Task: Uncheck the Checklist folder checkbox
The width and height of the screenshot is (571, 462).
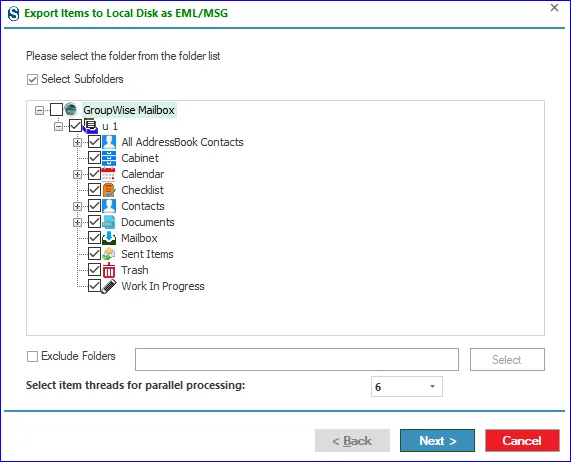Action: click(x=94, y=190)
